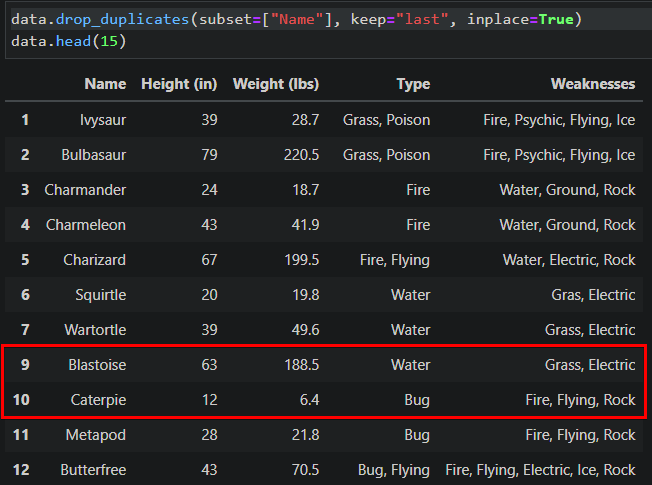
Task: Select the Name column header
Action: (x=105, y=84)
